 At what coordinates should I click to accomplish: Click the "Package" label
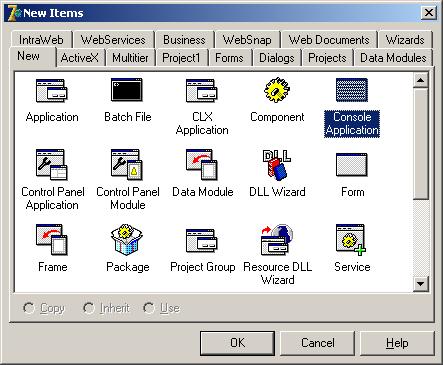coord(128,267)
